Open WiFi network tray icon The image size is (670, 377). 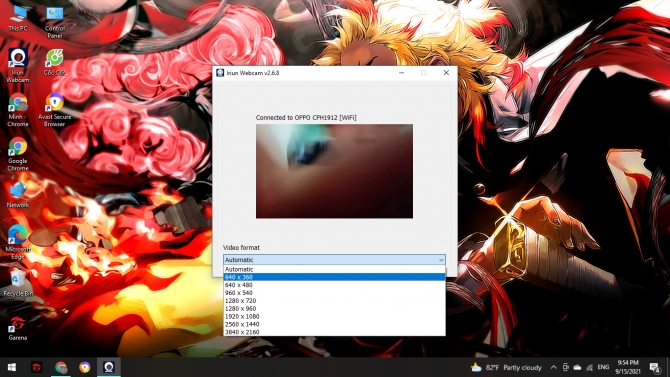coord(589,367)
